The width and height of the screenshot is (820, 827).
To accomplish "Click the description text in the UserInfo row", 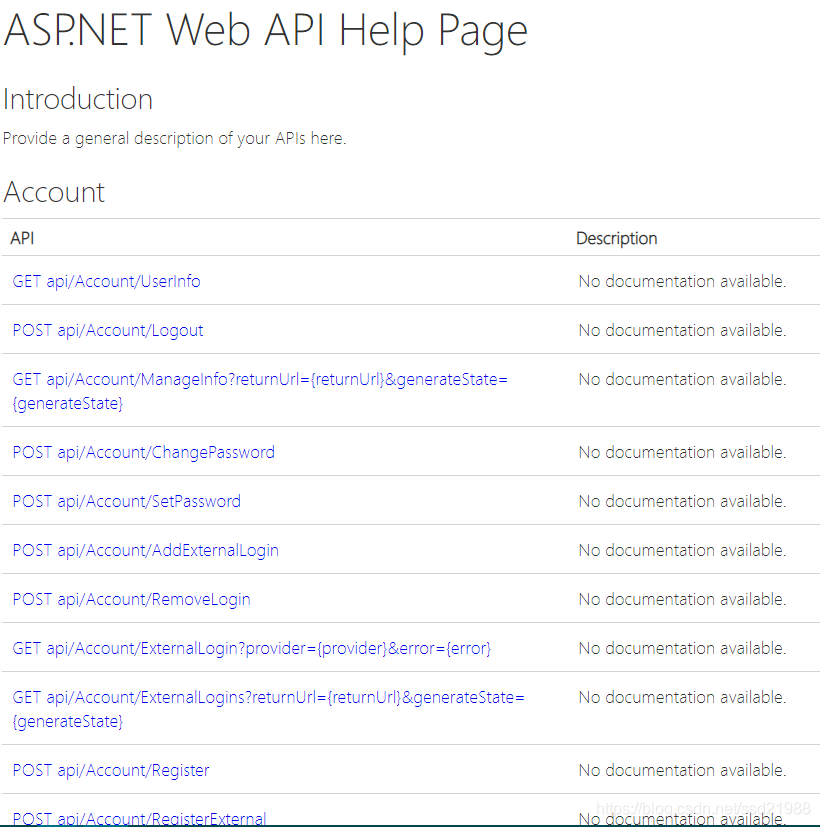I will tap(682, 281).
